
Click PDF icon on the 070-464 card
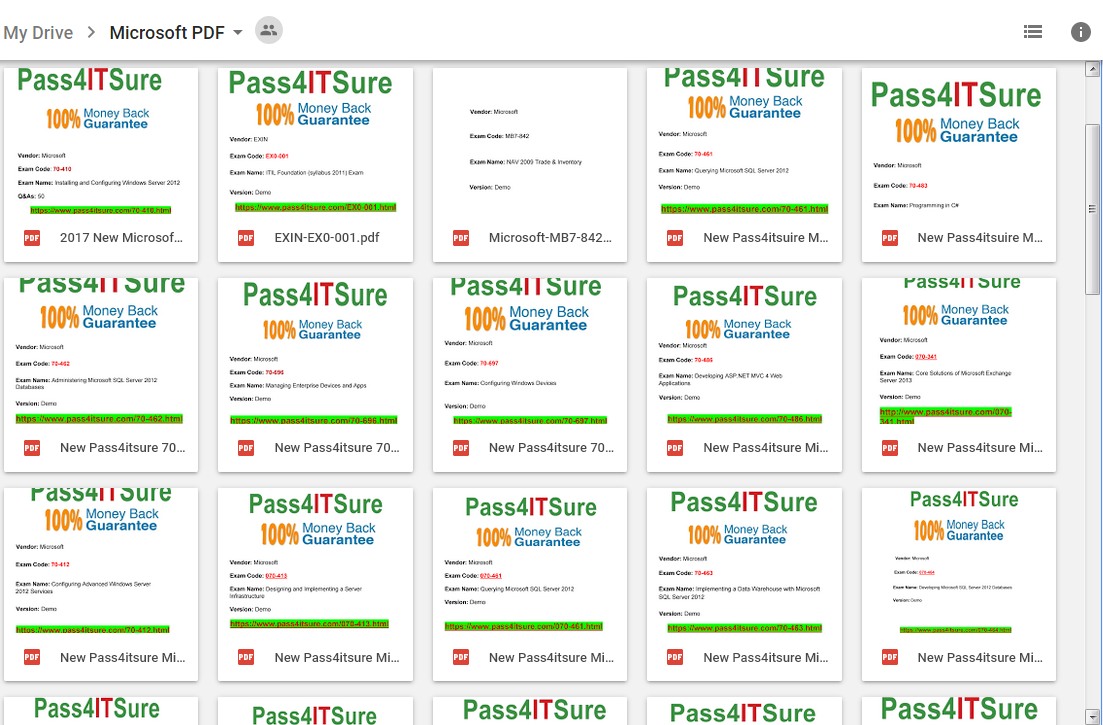coord(890,657)
